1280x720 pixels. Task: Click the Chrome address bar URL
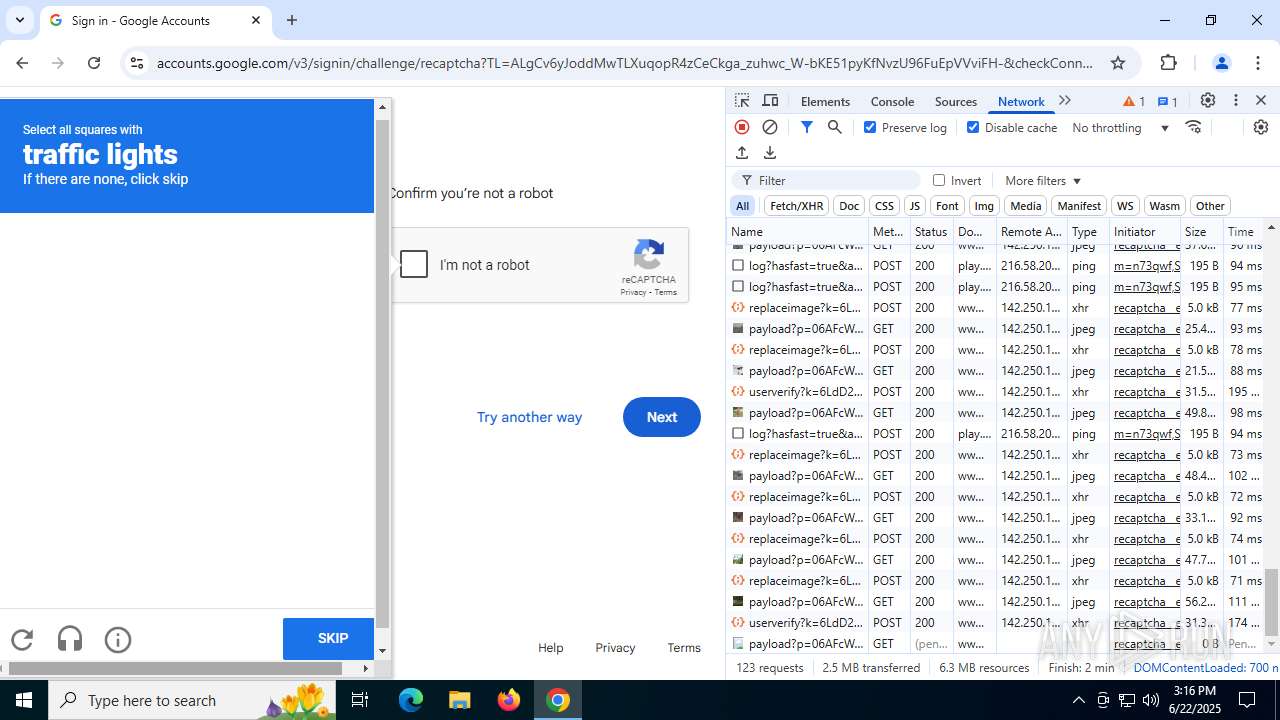625,63
